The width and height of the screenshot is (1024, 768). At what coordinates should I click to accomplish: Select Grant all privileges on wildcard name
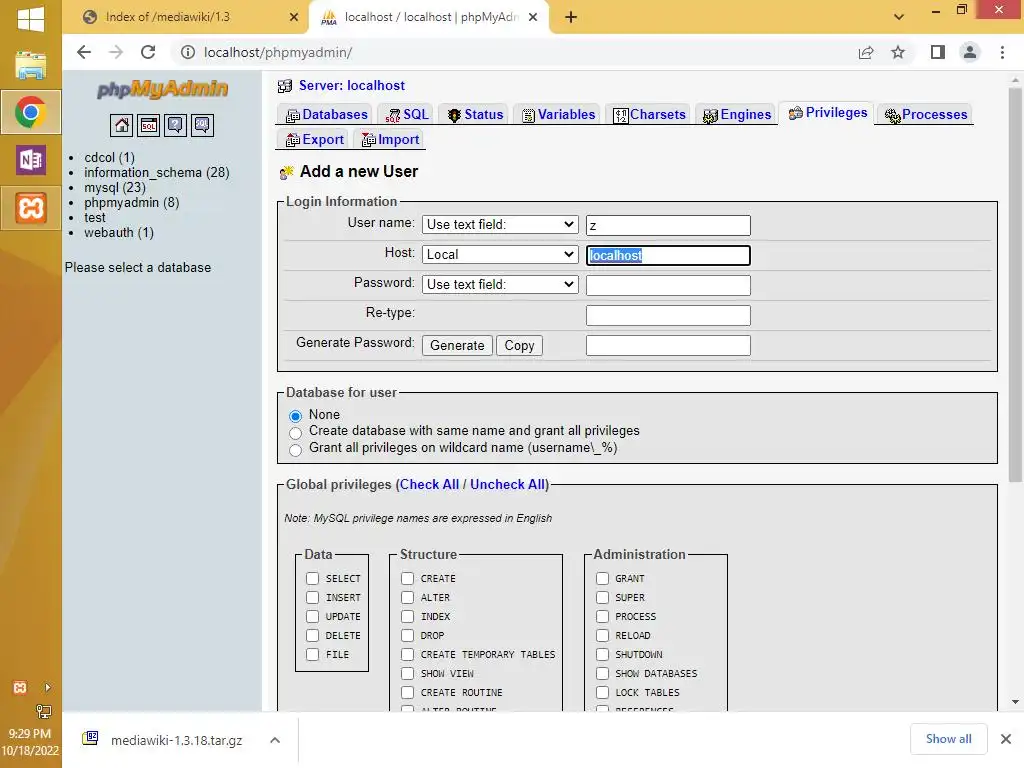tap(296, 450)
